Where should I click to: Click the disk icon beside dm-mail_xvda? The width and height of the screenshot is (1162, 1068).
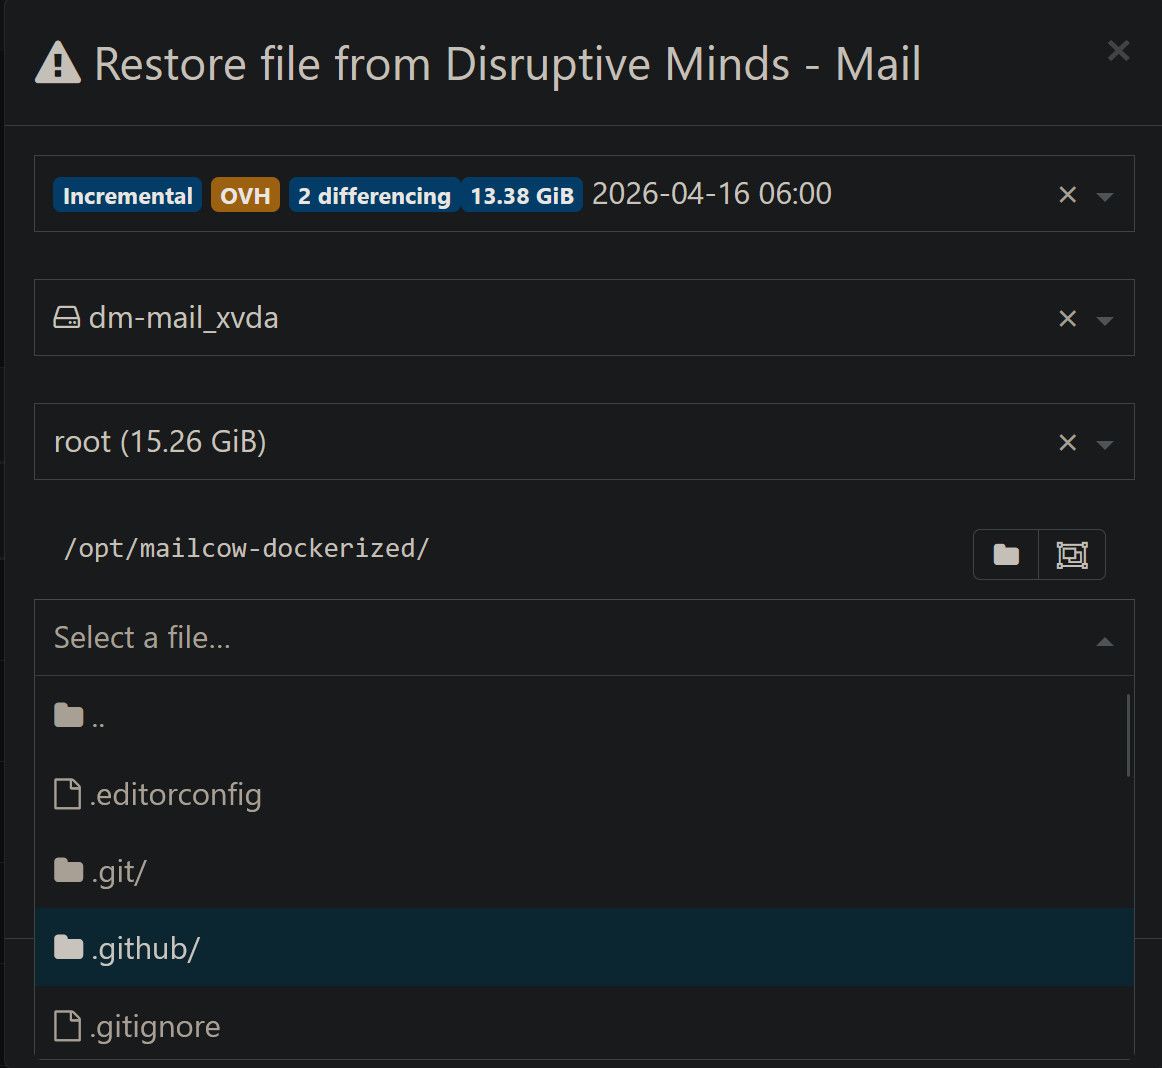(67, 319)
